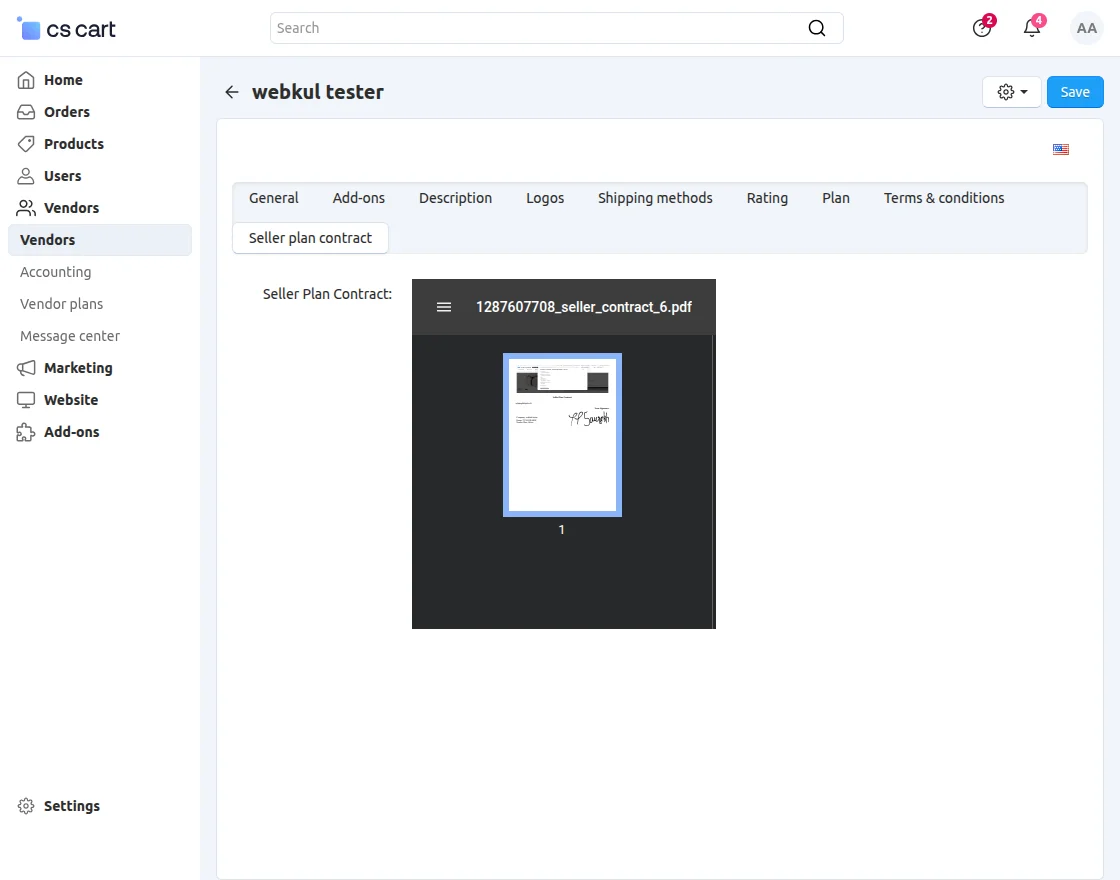
Task: Click the CS-Cart logo
Action: pyautogui.click(x=67, y=29)
